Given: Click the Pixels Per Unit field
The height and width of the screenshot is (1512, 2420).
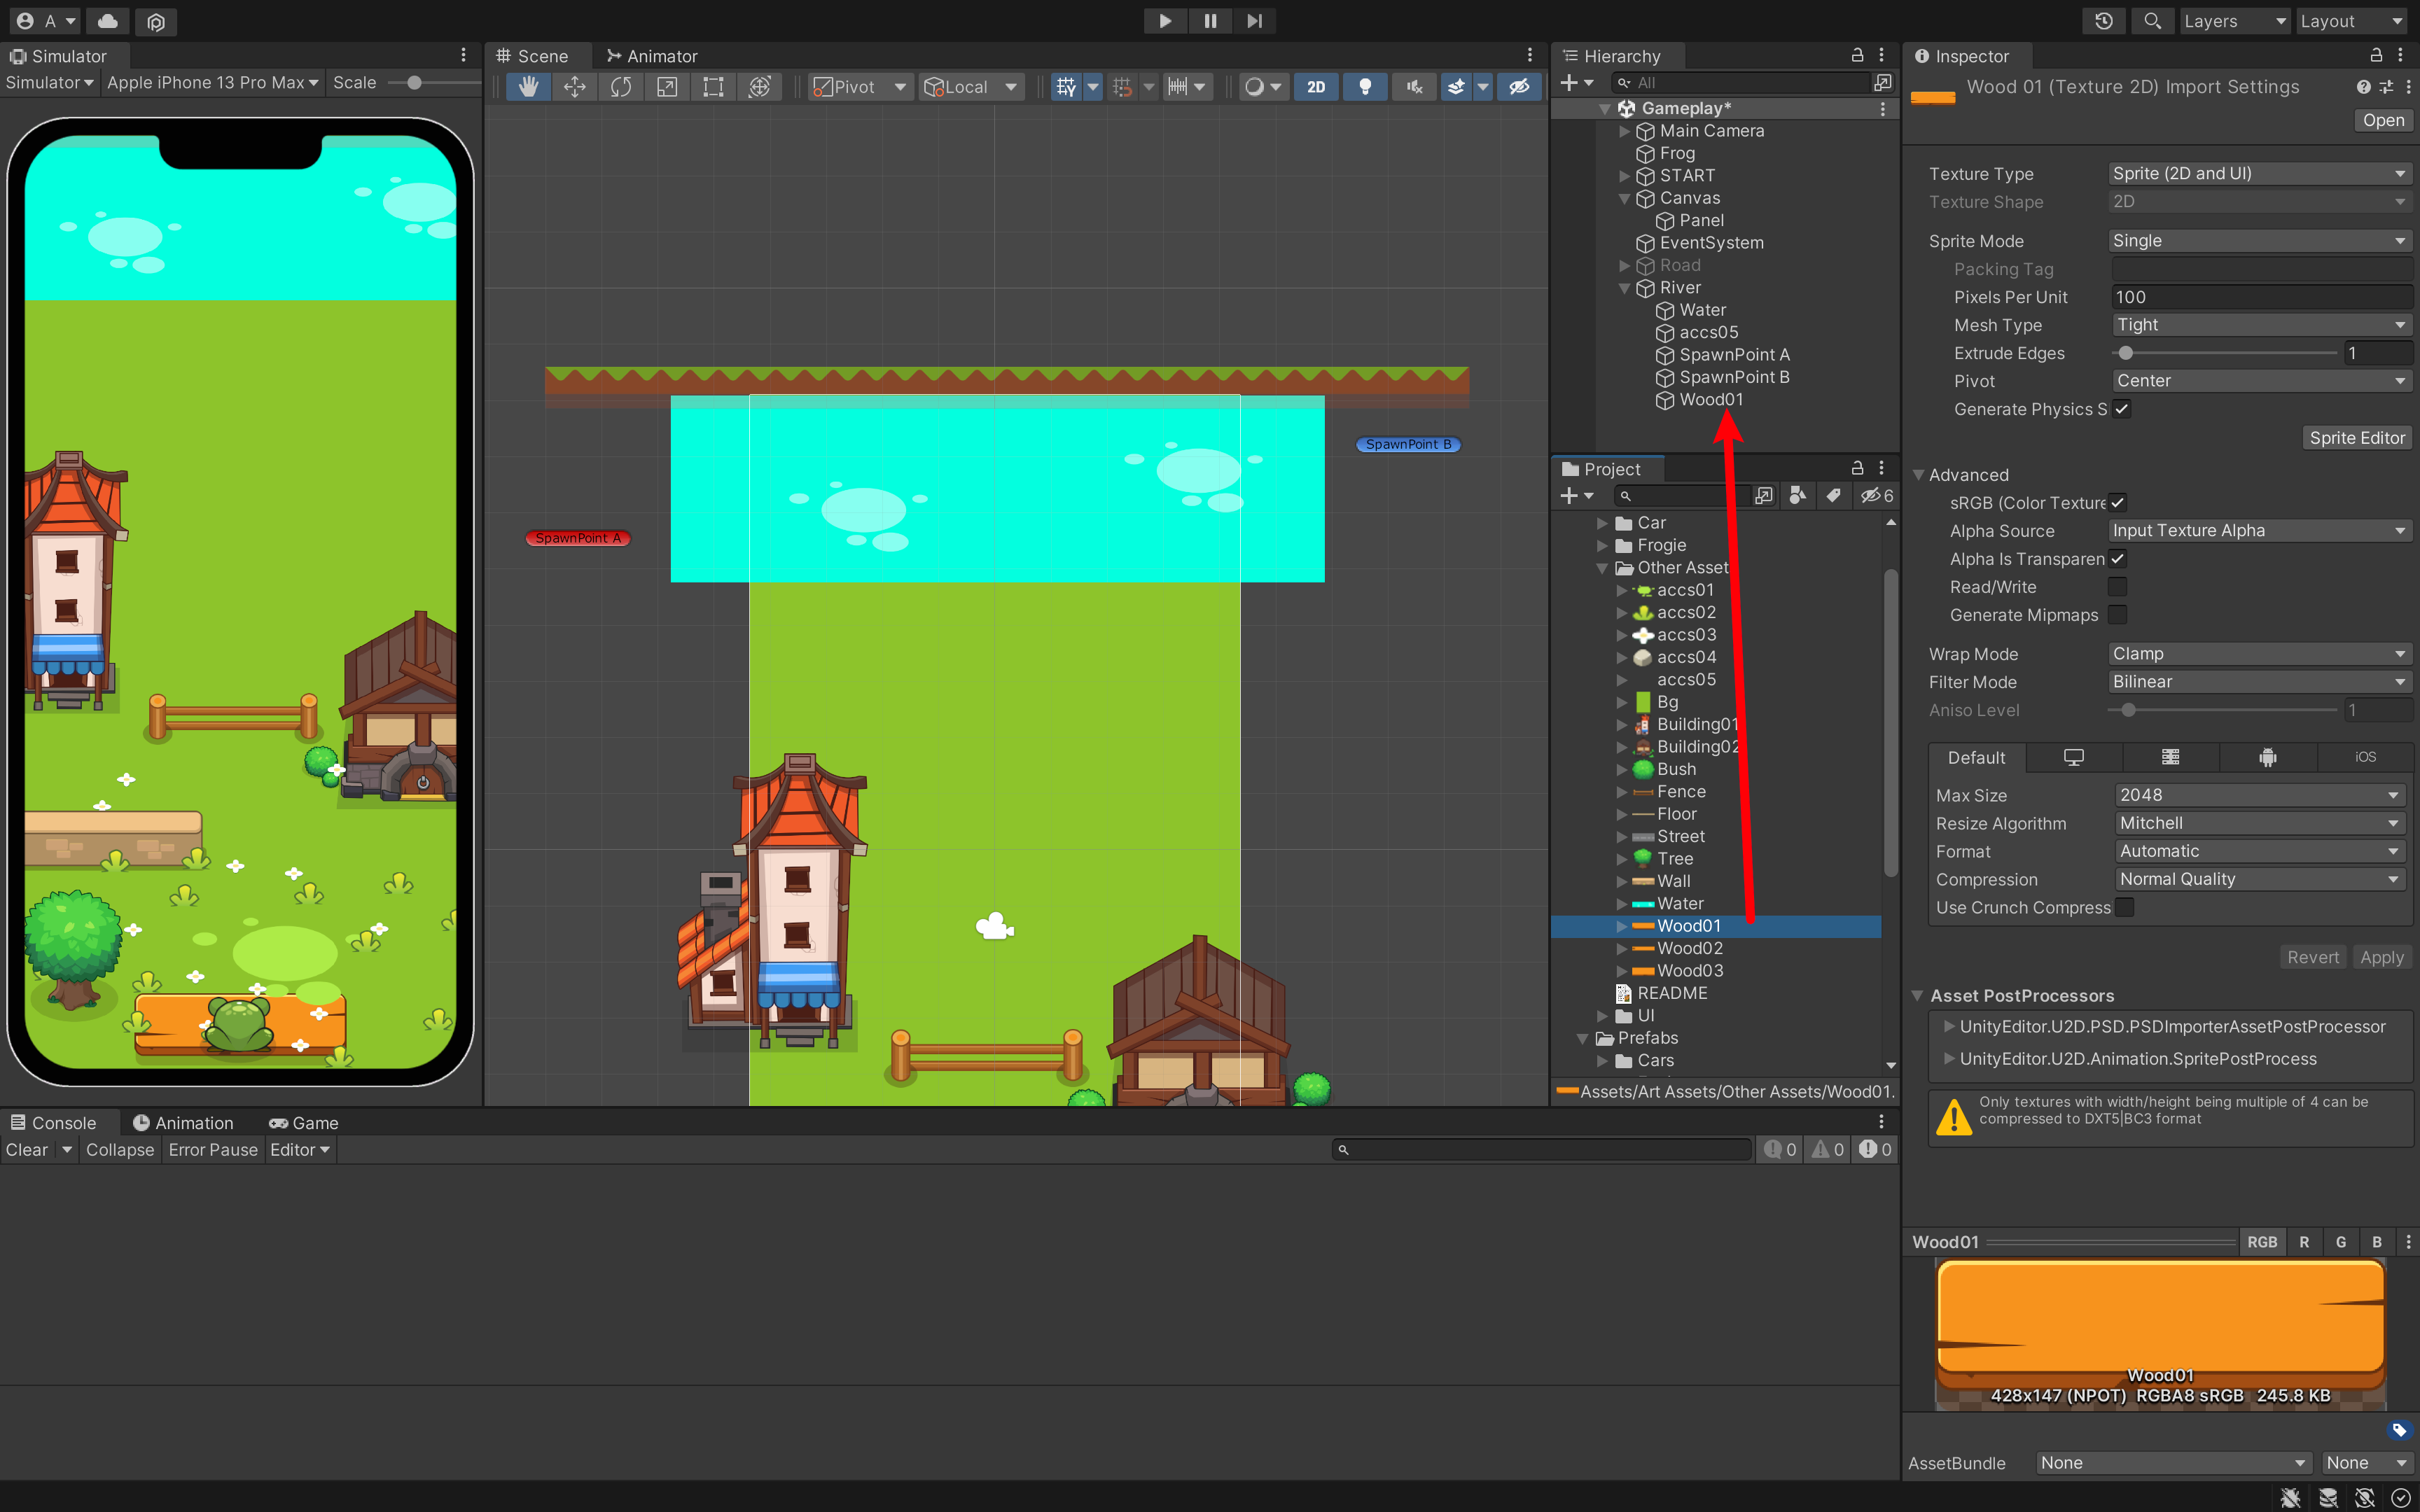Looking at the screenshot, I should [x=2262, y=297].
